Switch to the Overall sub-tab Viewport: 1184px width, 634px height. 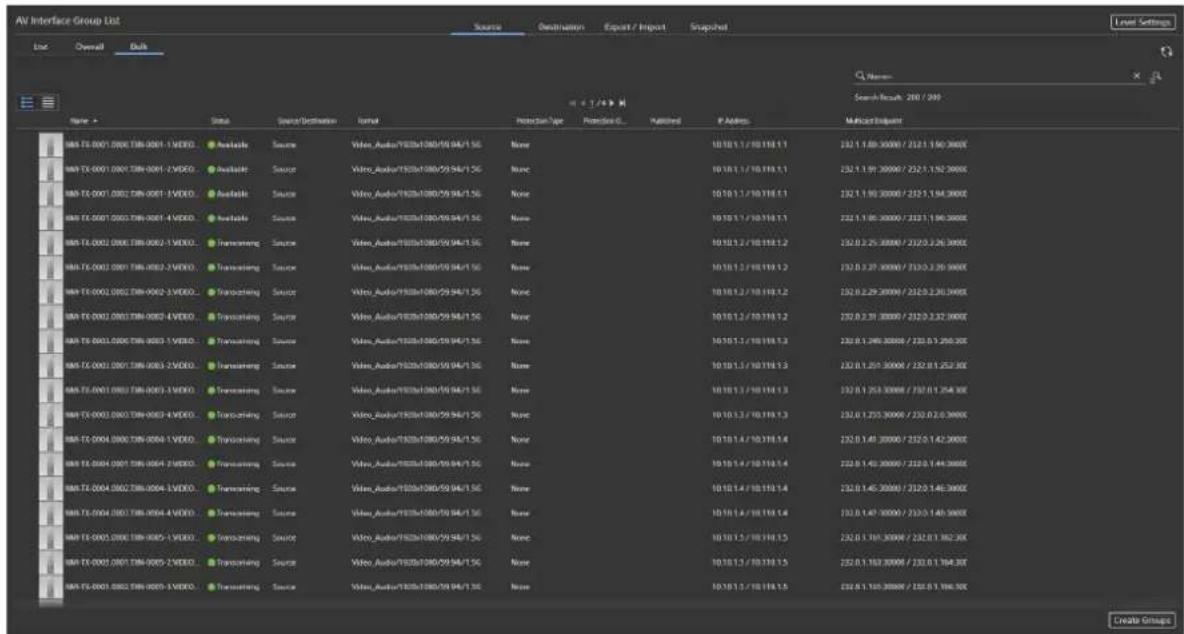[x=89, y=47]
